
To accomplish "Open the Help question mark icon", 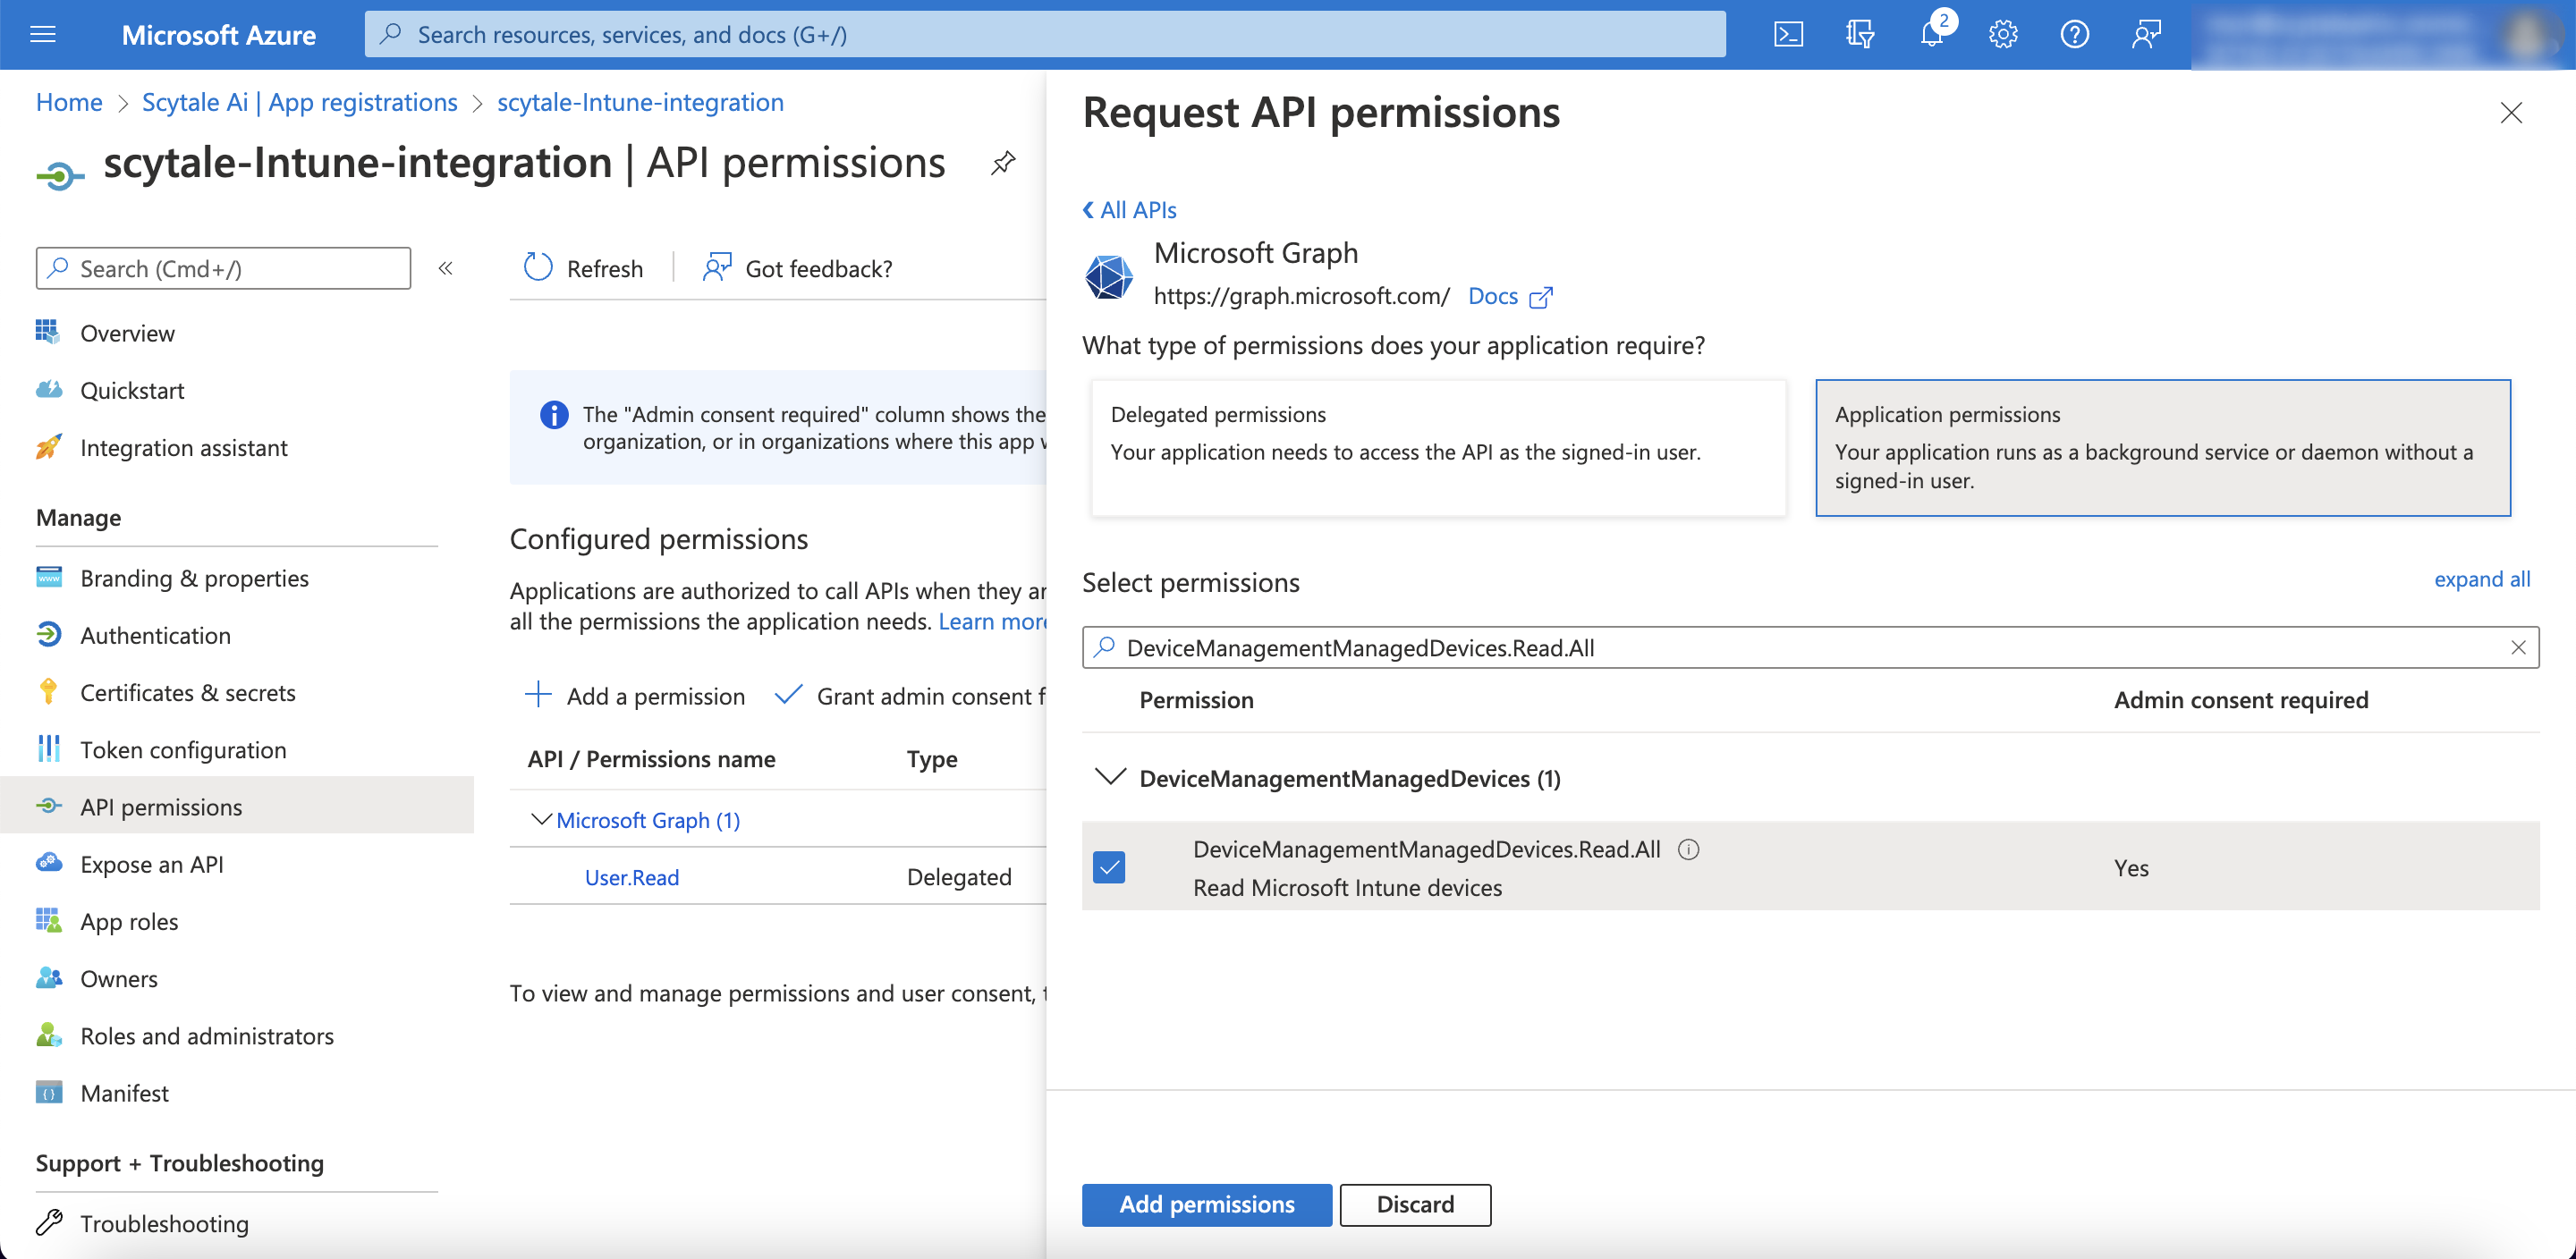I will click(x=2075, y=35).
